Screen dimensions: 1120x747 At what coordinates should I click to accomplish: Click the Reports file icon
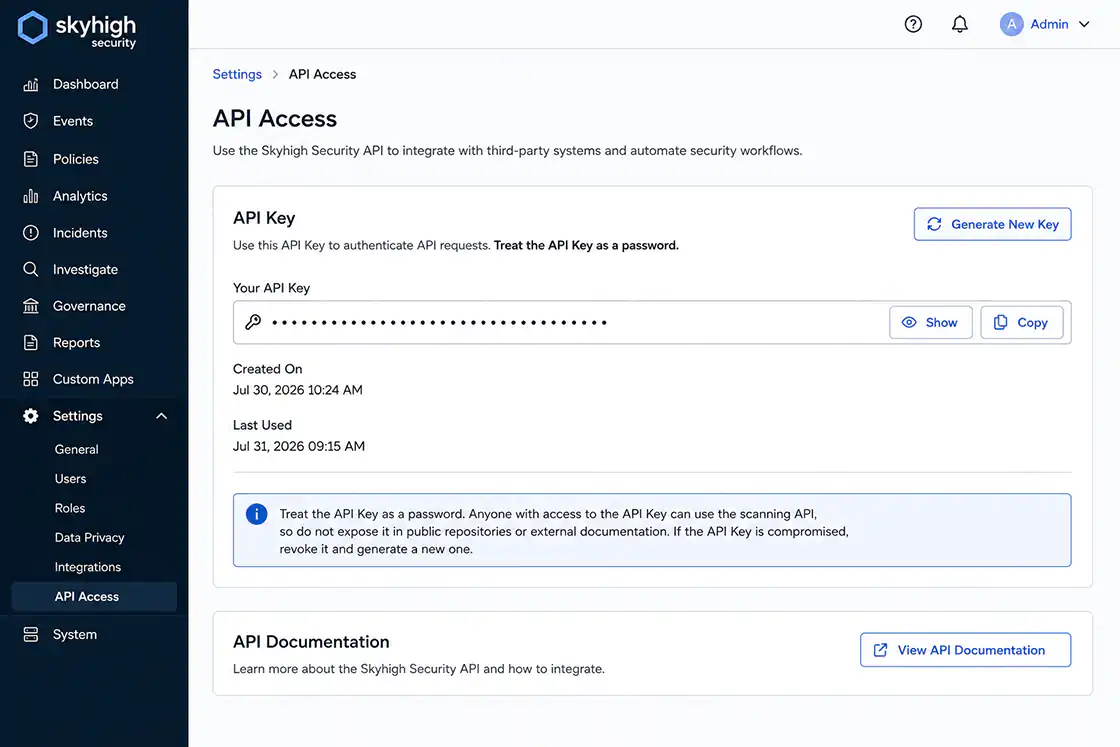pos(31,343)
